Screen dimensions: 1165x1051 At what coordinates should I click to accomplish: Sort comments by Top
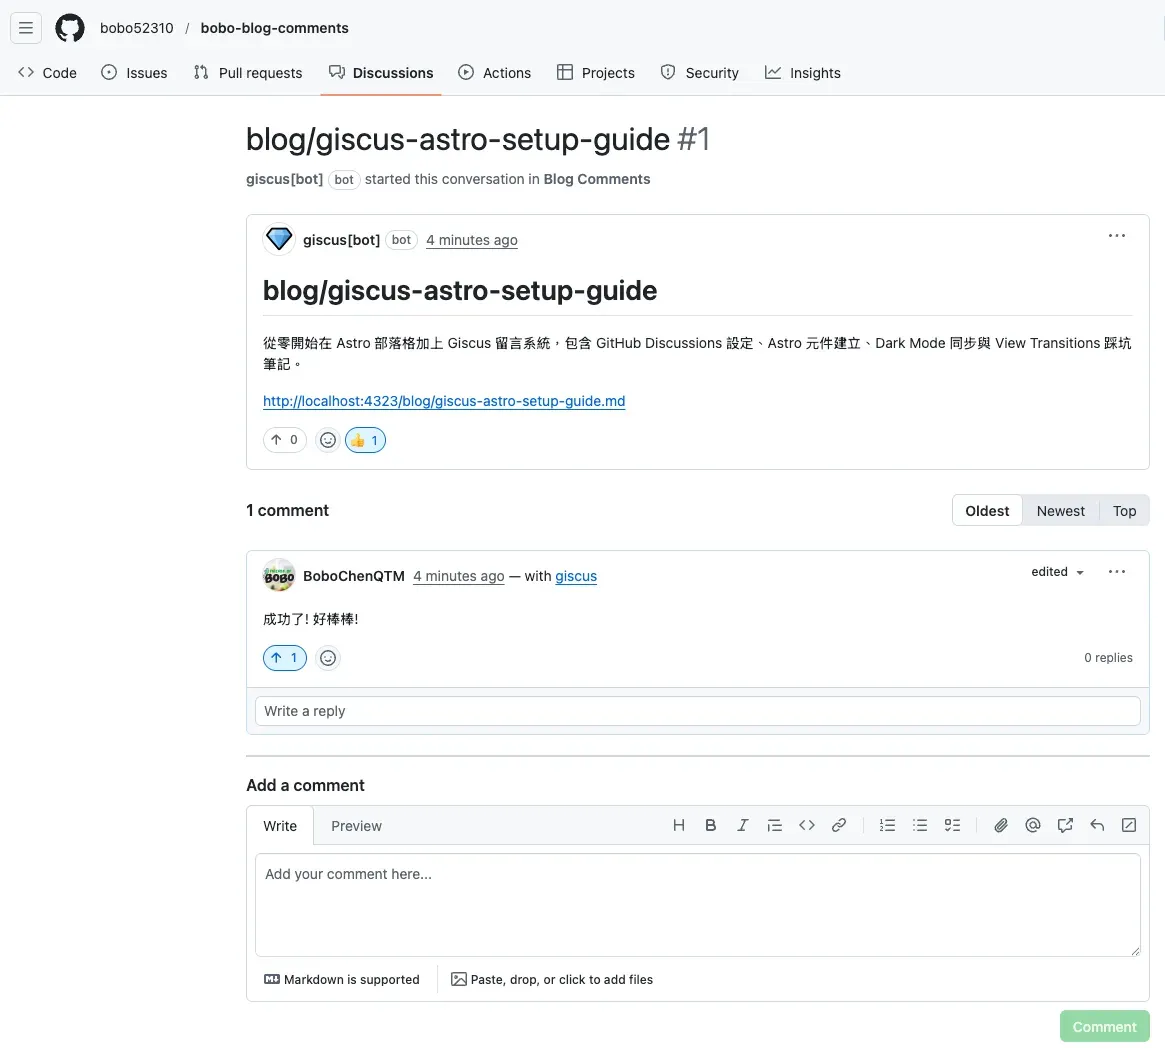click(x=1124, y=511)
